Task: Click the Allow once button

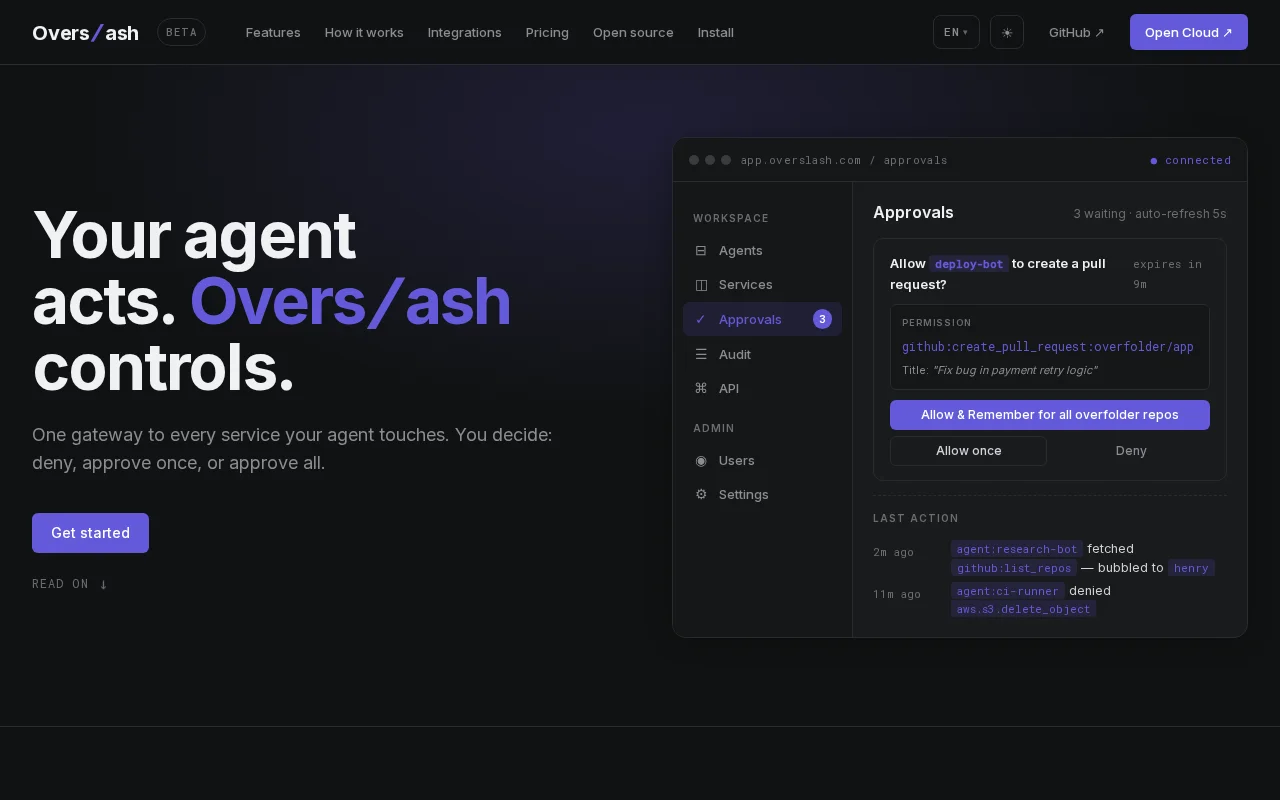Action: tap(968, 451)
